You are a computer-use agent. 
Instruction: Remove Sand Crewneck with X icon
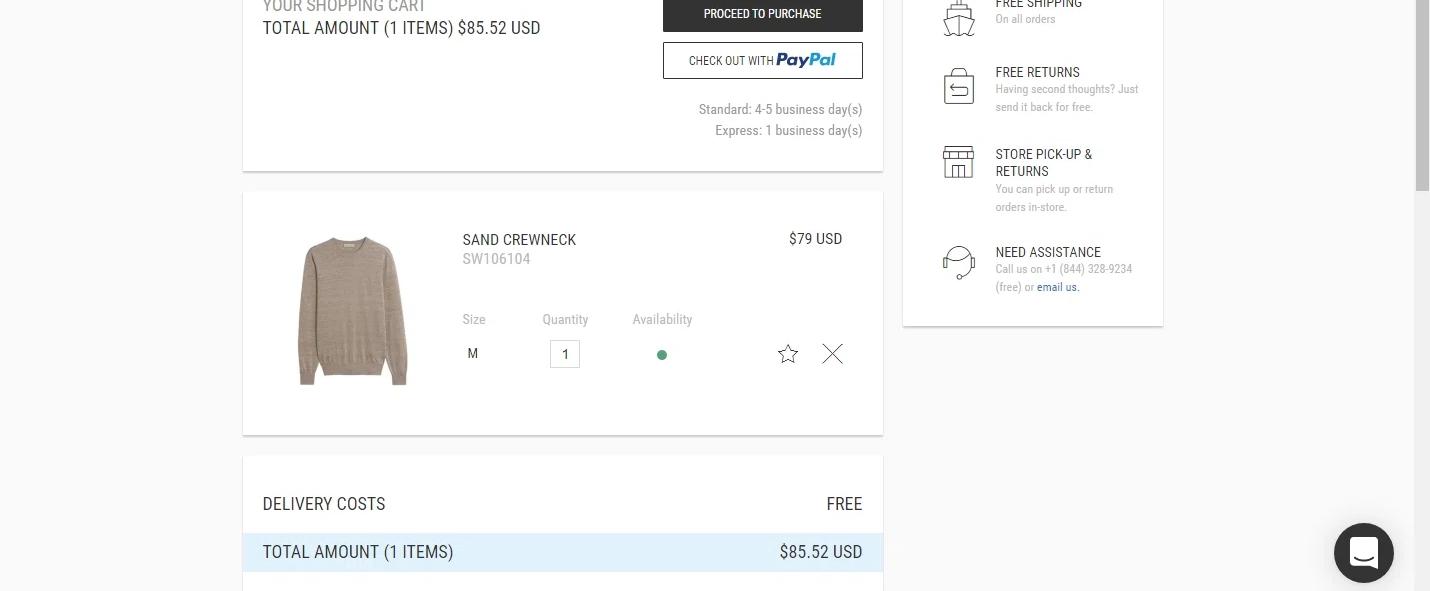(832, 354)
